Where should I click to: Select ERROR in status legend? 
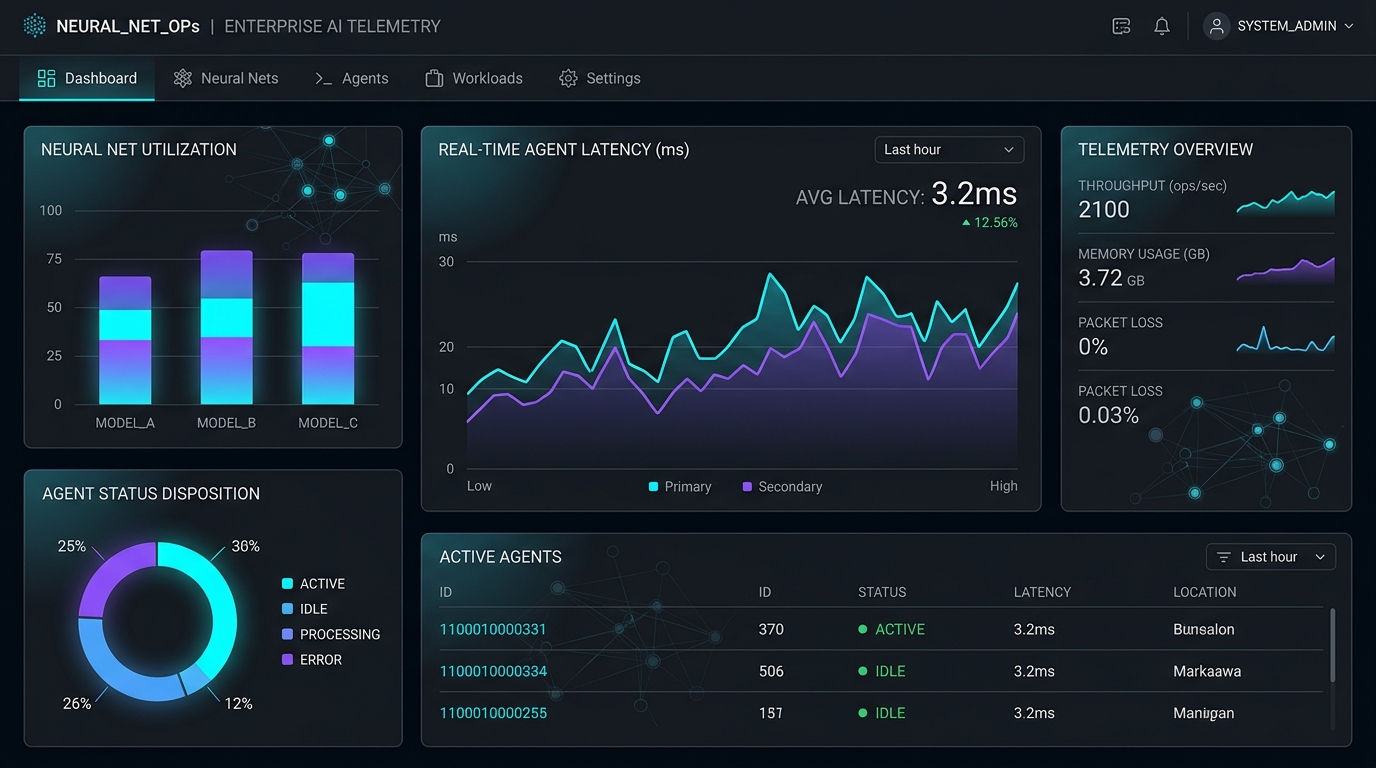pos(312,660)
